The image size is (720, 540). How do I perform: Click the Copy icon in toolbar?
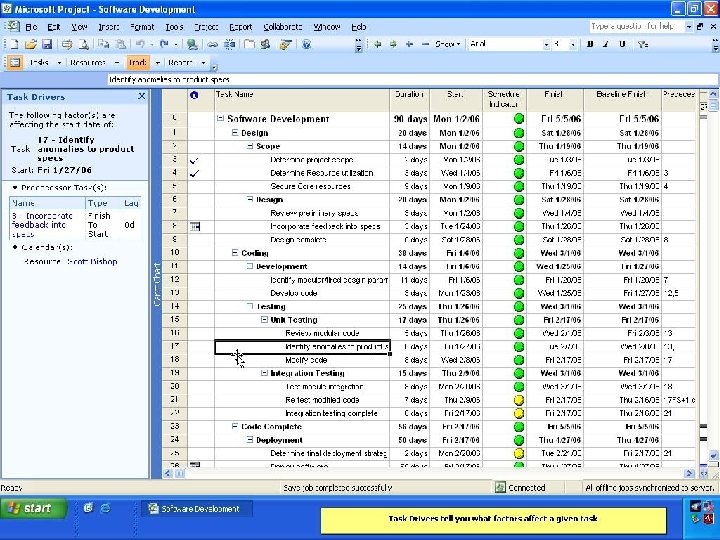click(103, 44)
